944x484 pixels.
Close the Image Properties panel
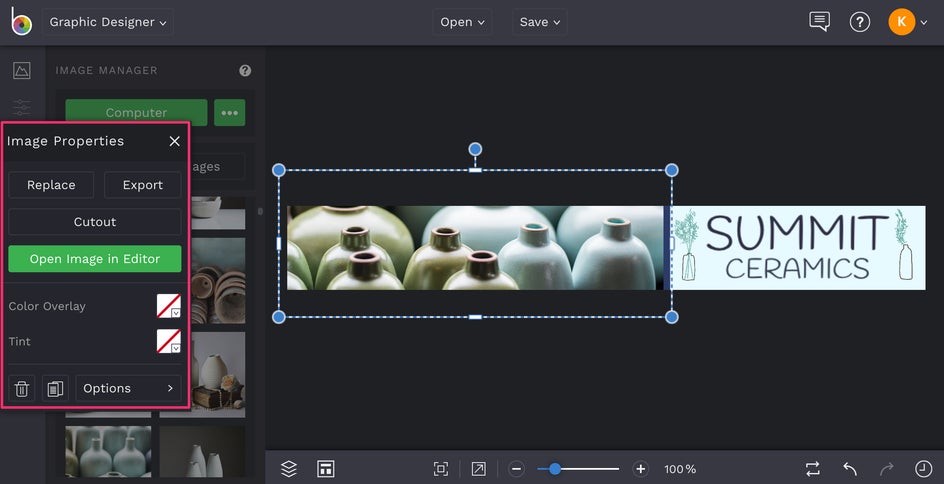pyautogui.click(x=175, y=141)
